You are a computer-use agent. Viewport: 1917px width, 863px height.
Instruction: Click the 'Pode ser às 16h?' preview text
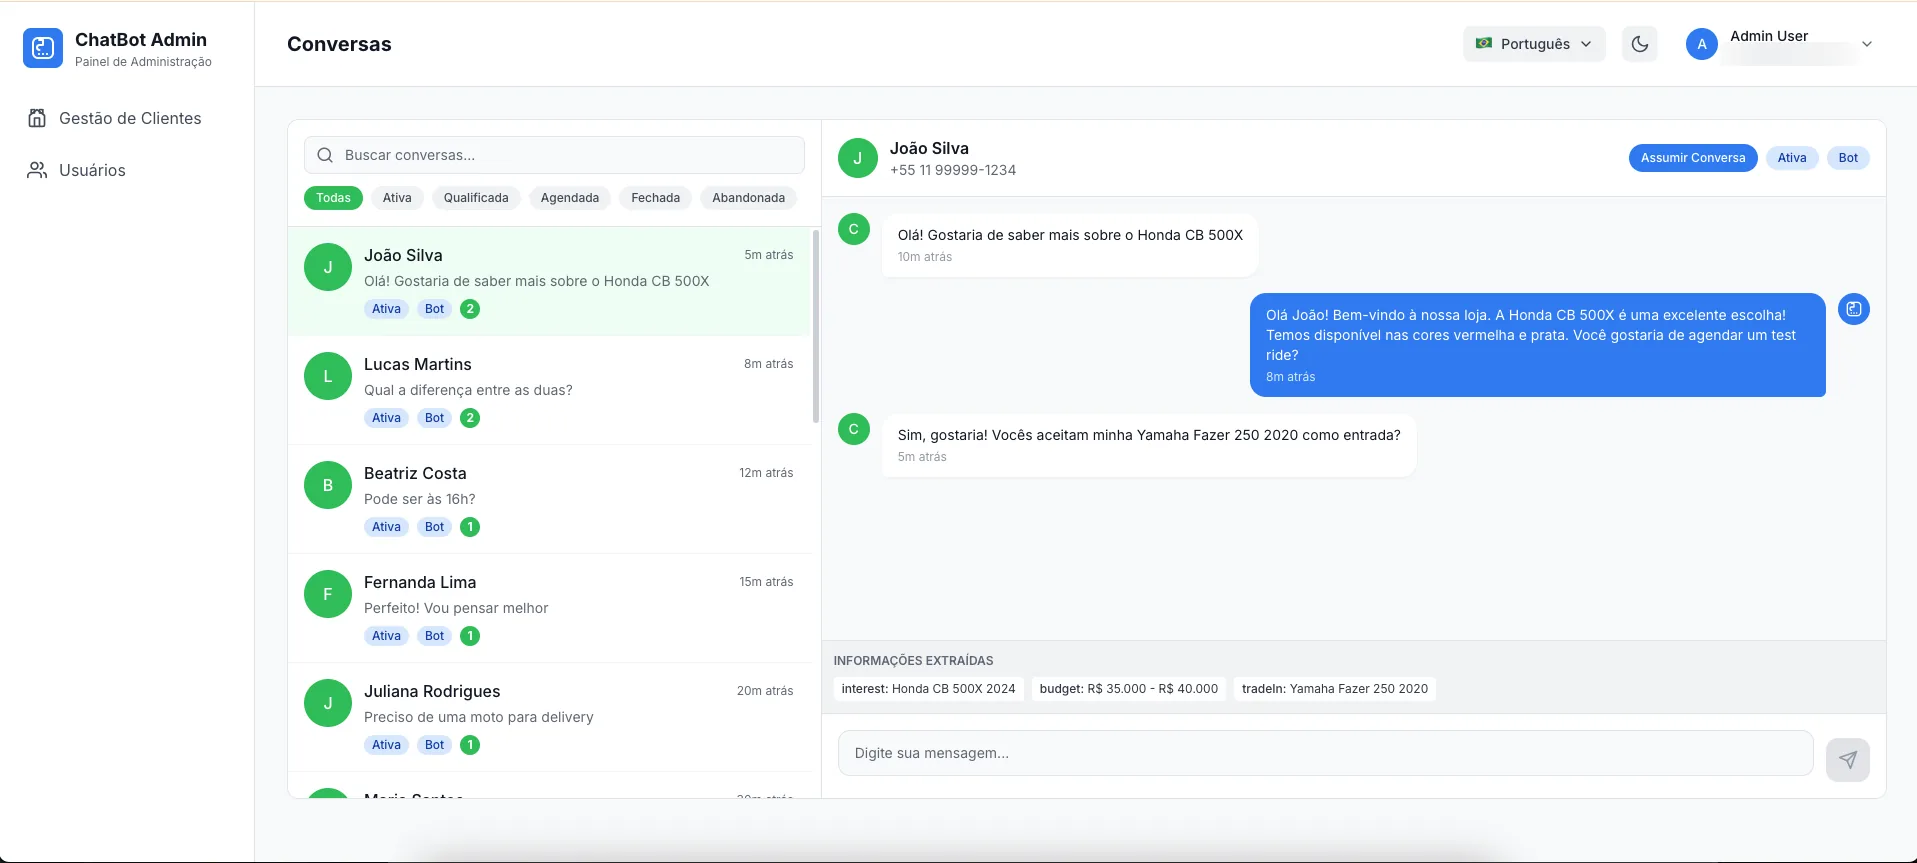click(420, 499)
